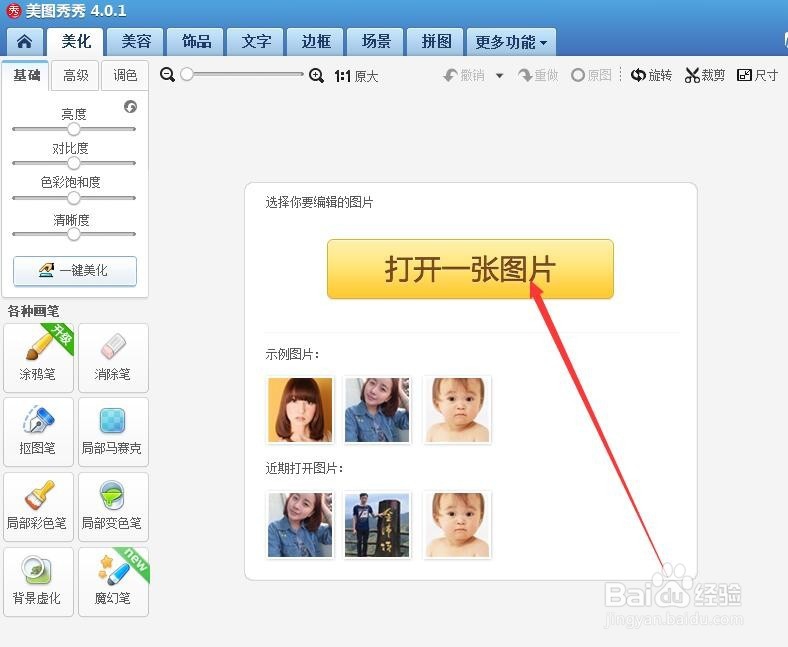This screenshot has width=788, height=647.
Task: Click the zoom in magnifier icon
Action: pyautogui.click(x=316, y=75)
